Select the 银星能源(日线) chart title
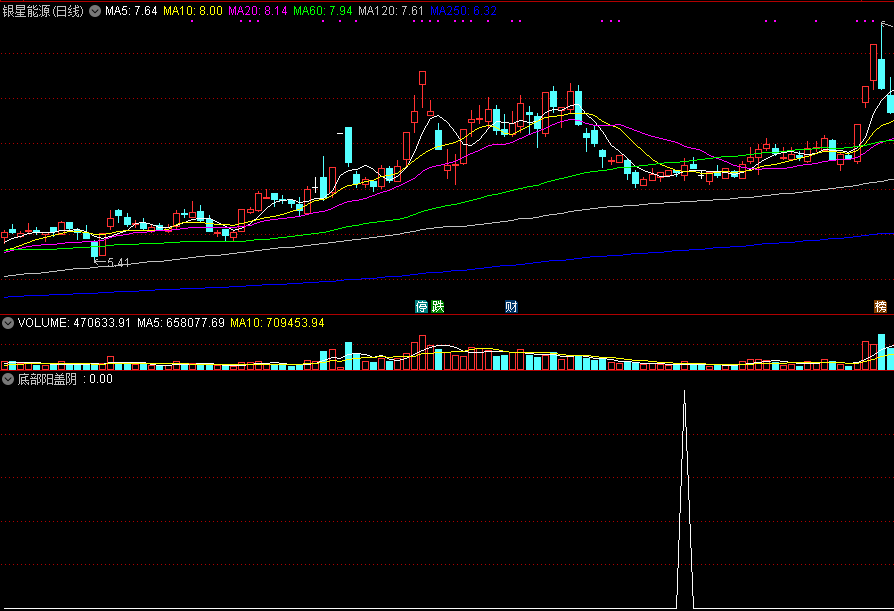The height and width of the screenshot is (611, 894). (x=43, y=11)
